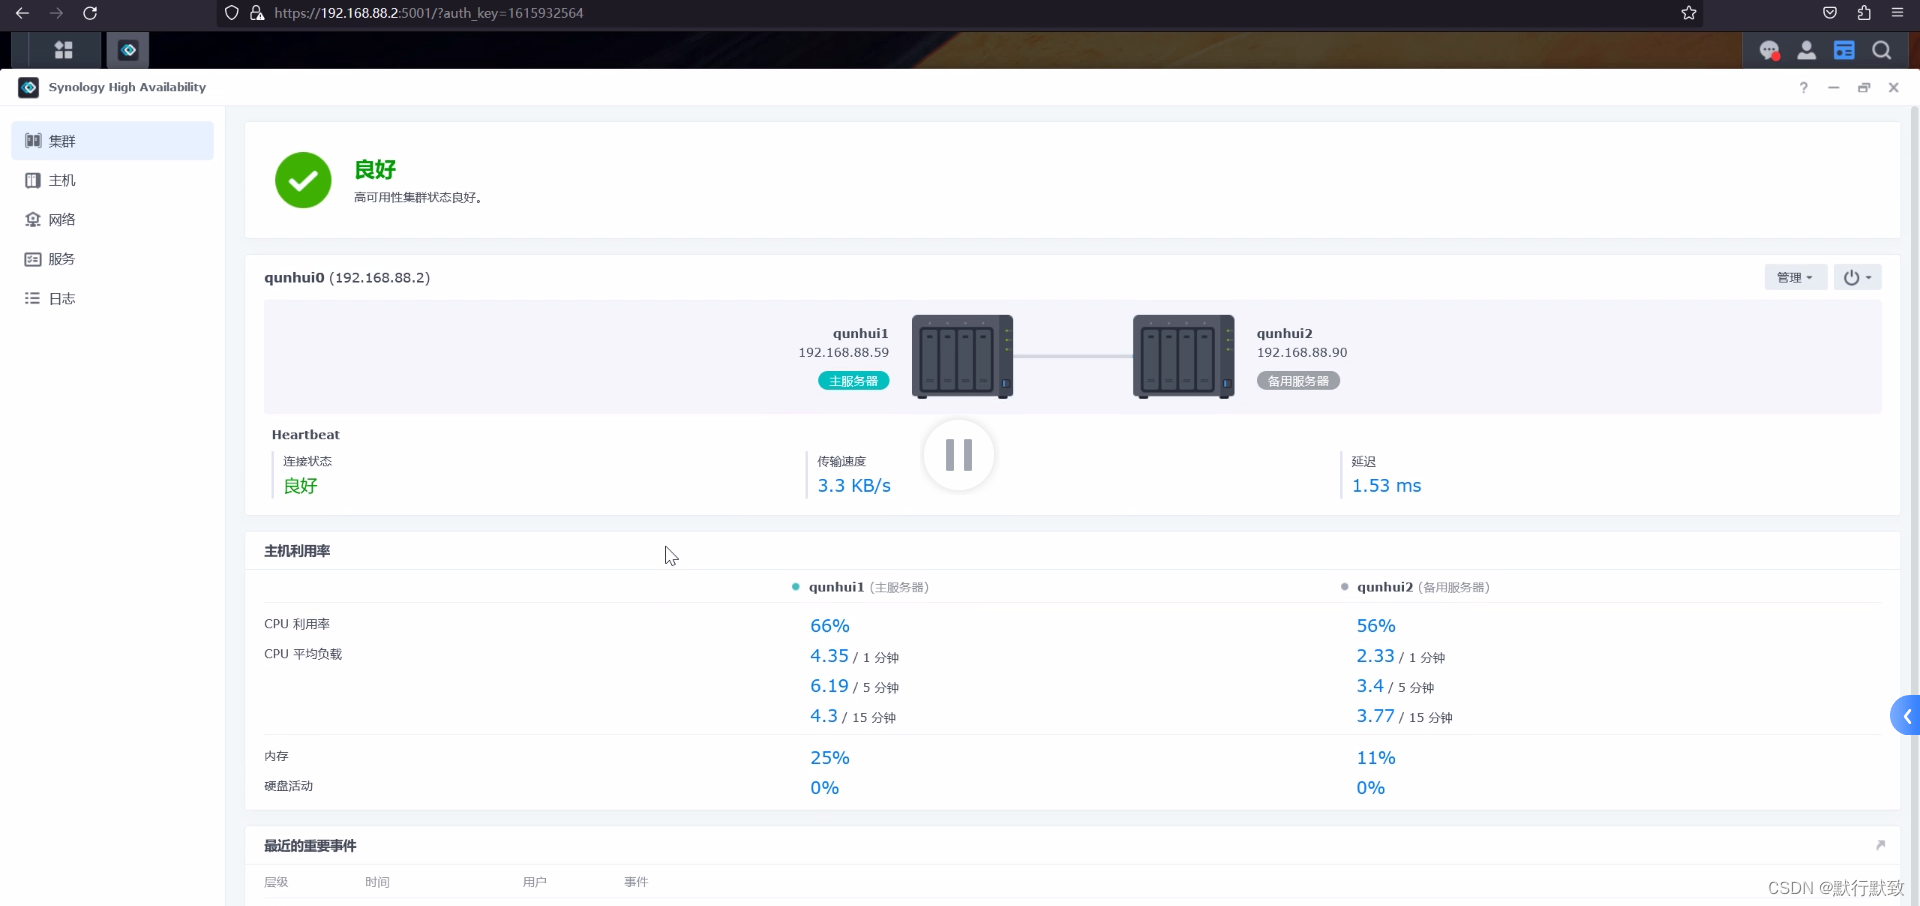Open the browser hamburger menu

click(x=1897, y=13)
